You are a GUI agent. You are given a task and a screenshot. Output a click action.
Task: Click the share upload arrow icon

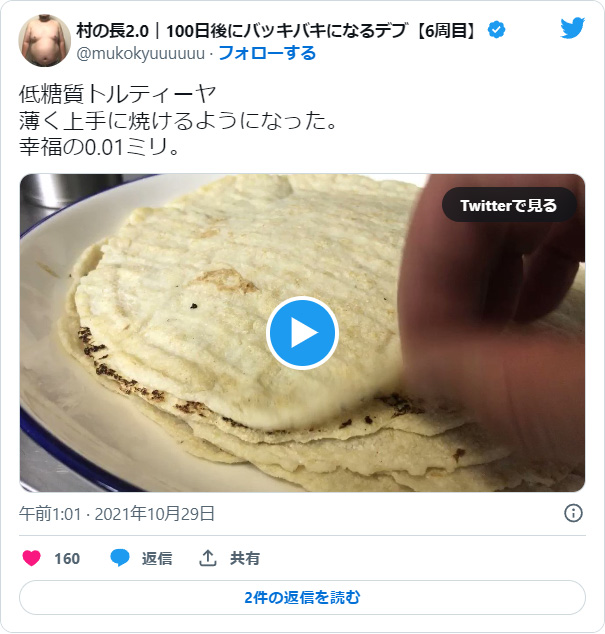[208, 558]
